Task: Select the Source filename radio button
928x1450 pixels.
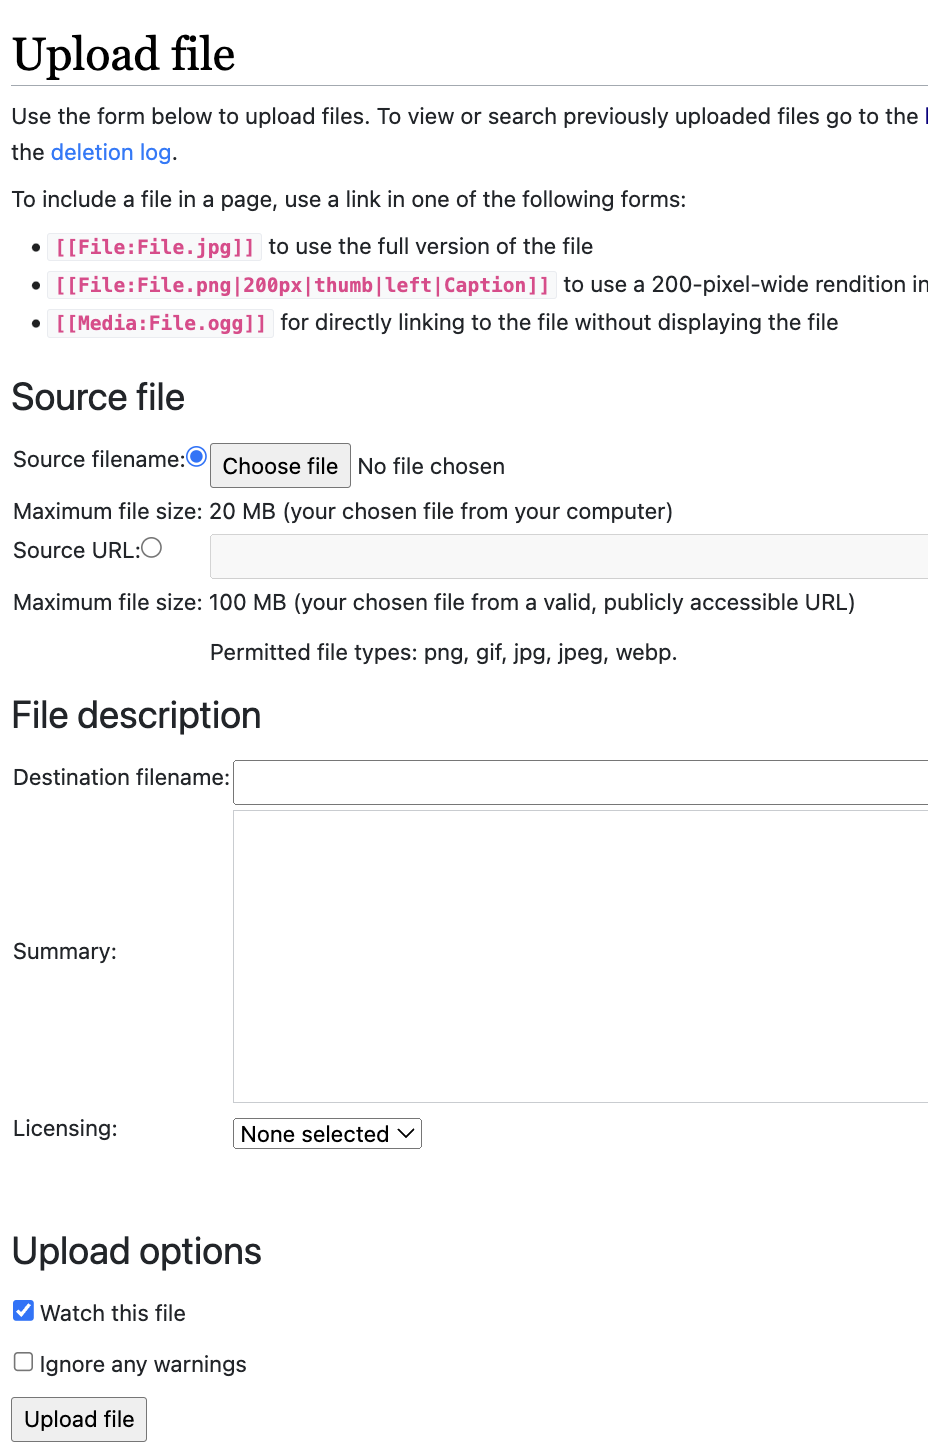Action: pyautogui.click(x=197, y=457)
